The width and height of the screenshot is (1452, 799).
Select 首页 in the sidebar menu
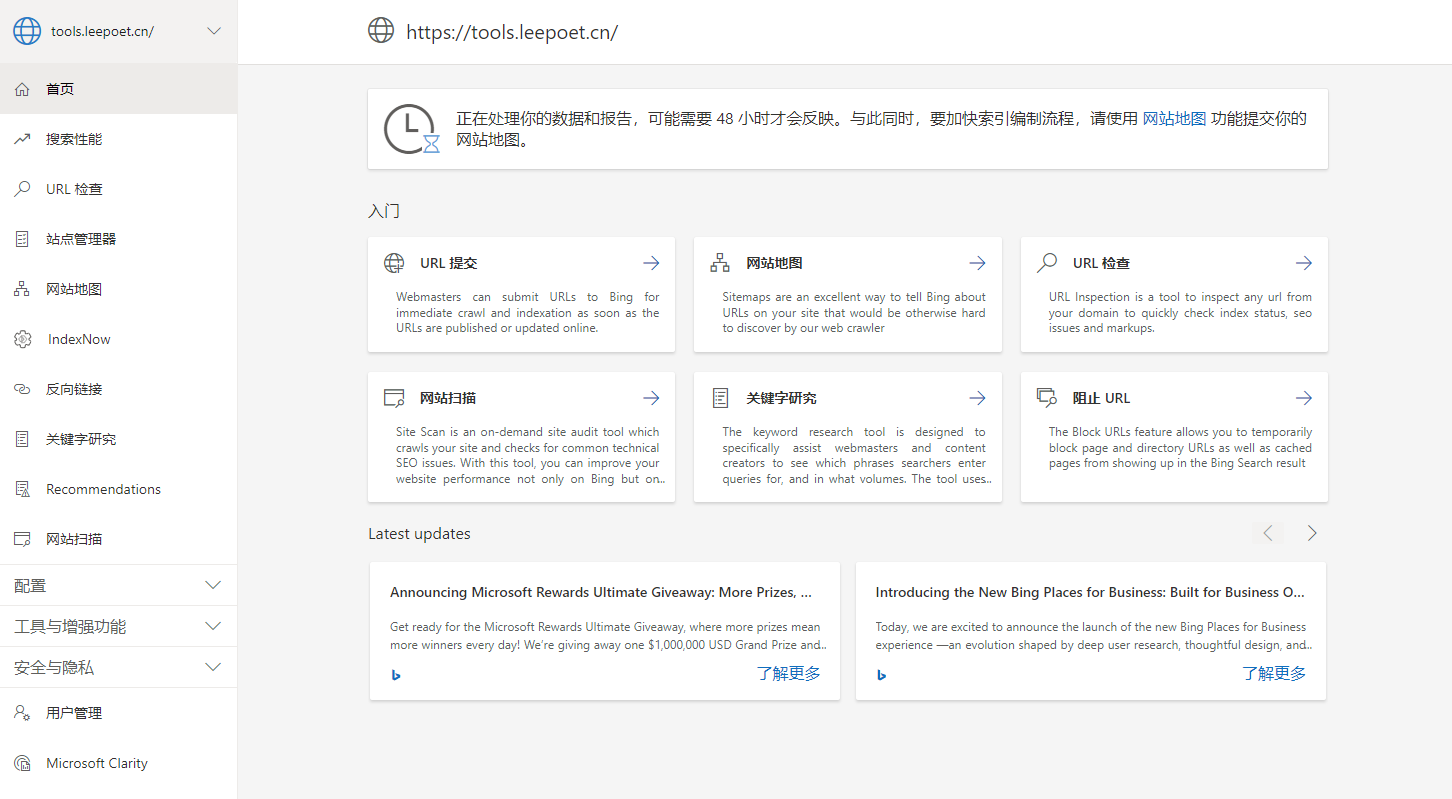coord(60,89)
